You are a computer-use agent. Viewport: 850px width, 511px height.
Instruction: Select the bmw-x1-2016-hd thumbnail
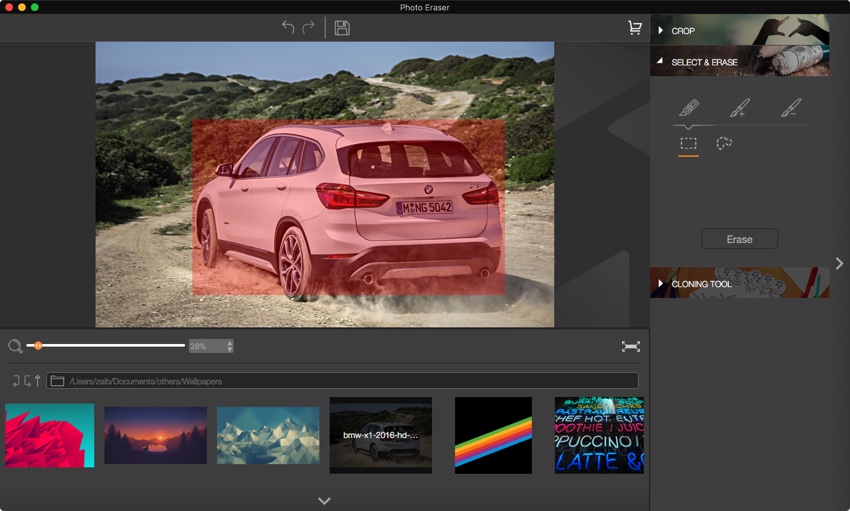tap(381, 435)
